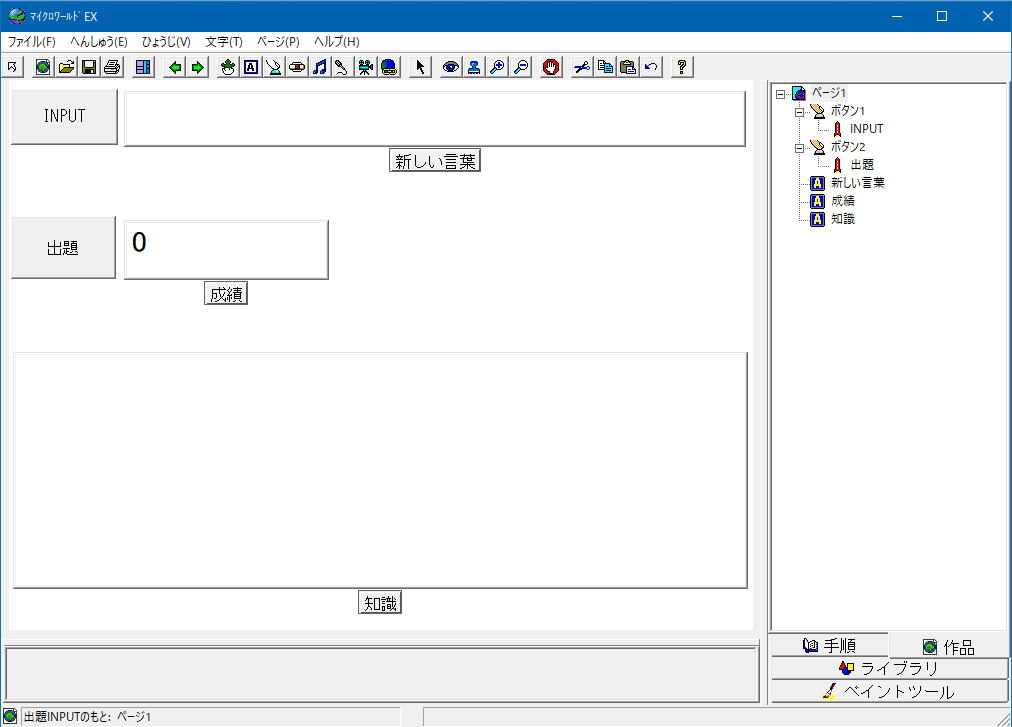Image resolution: width=1012 pixels, height=727 pixels.
Task: Print the page with printer icon
Action: [x=112, y=67]
